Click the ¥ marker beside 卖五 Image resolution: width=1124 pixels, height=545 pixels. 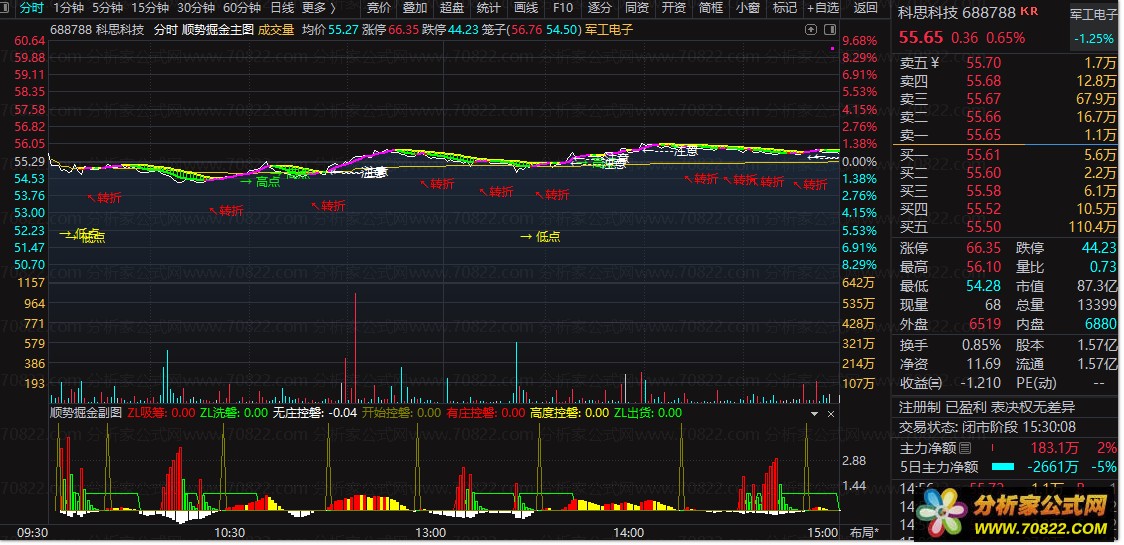pyautogui.click(x=935, y=62)
